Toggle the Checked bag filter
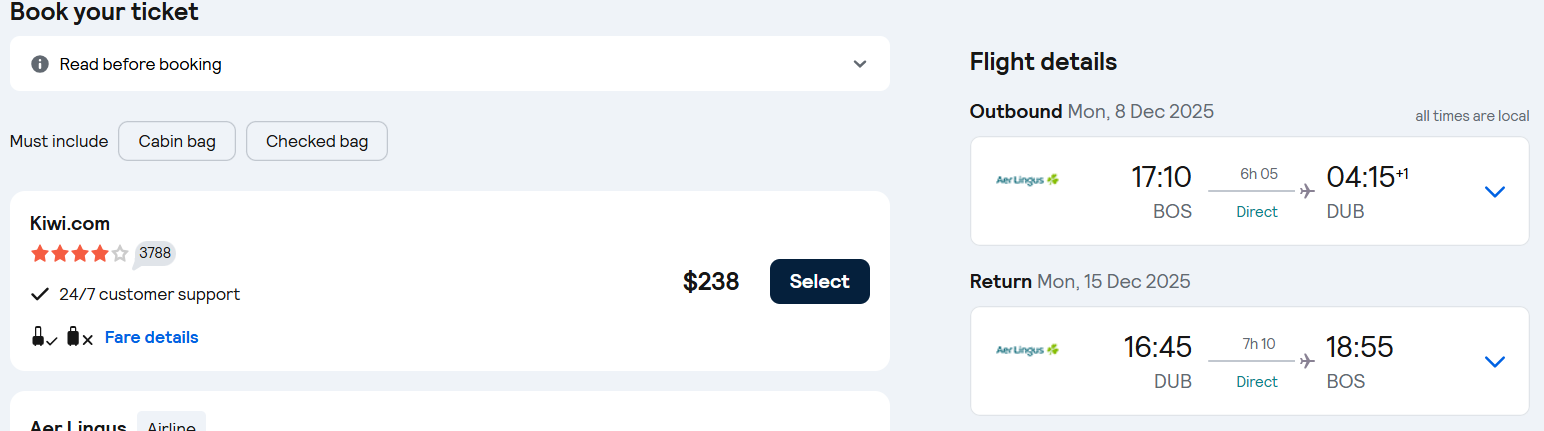Image resolution: width=1544 pixels, height=431 pixels. (316, 141)
